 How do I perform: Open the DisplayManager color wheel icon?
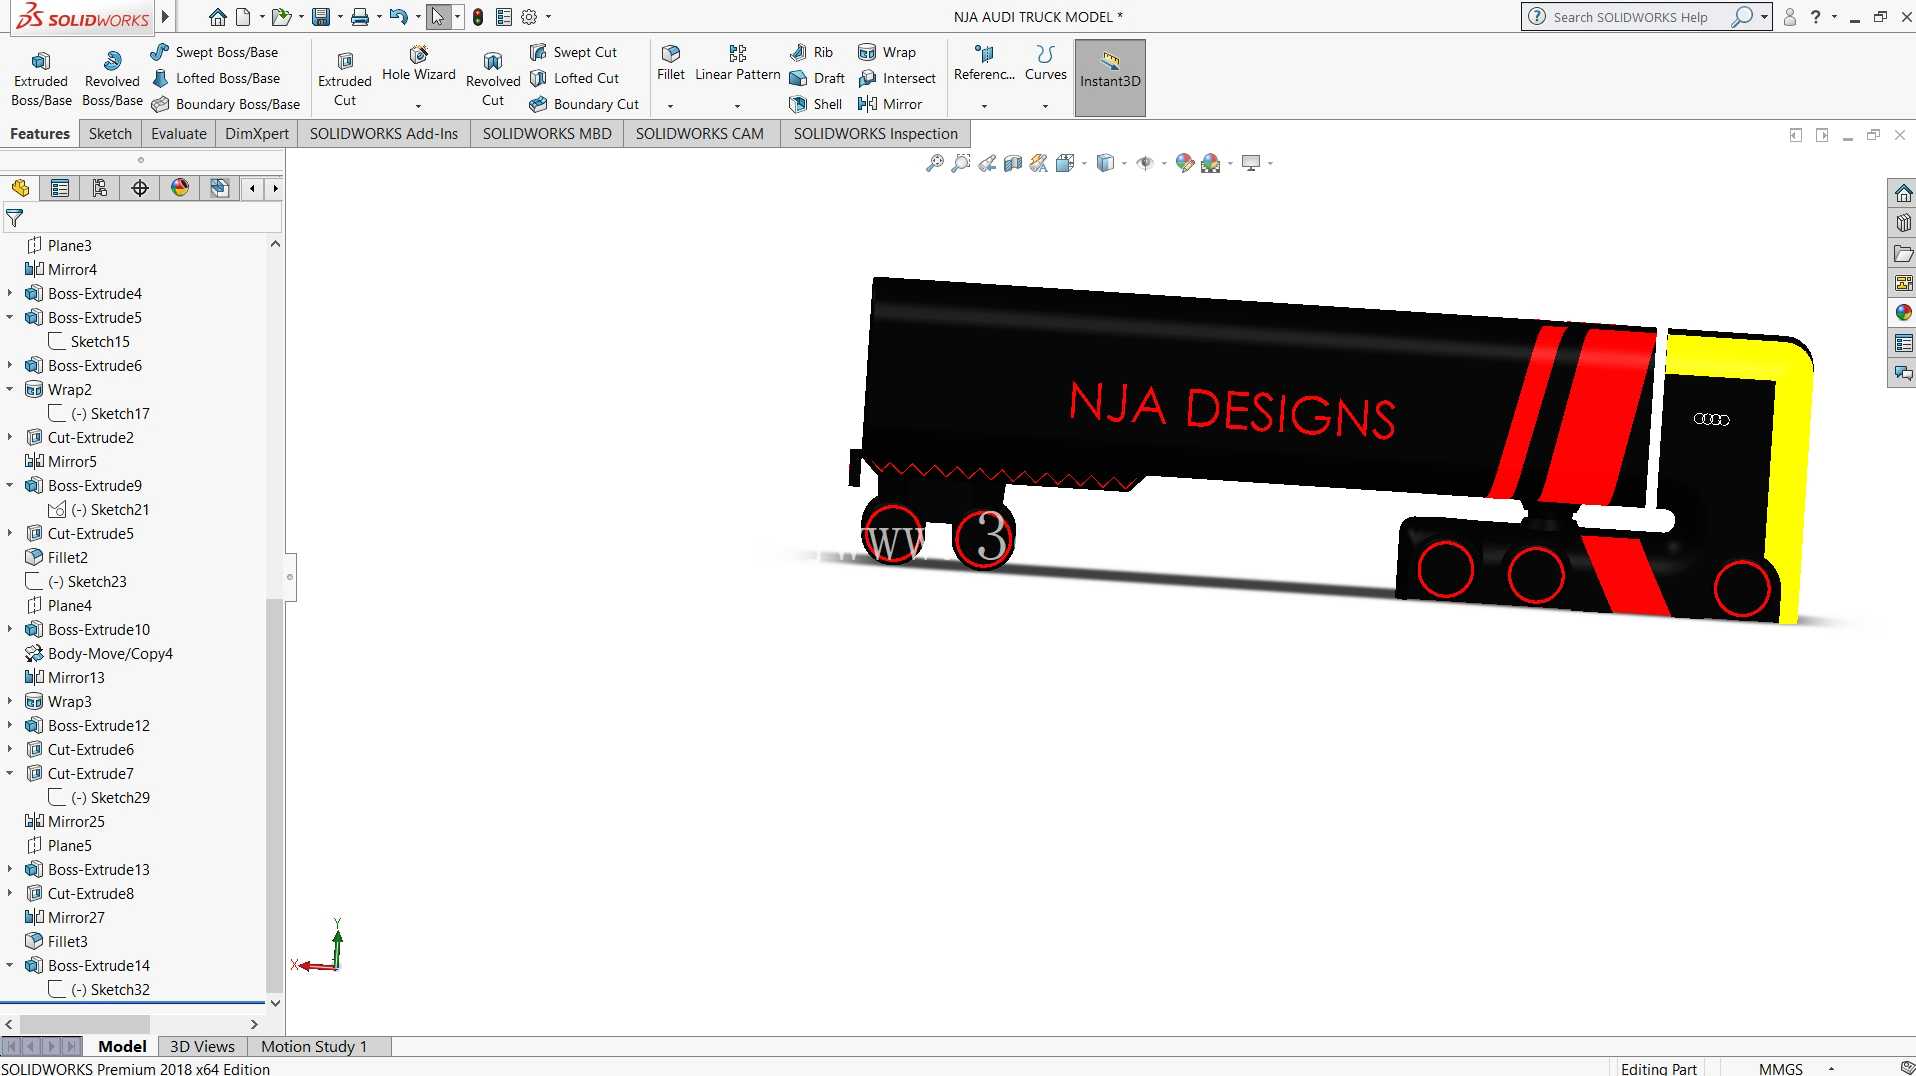click(180, 188)
